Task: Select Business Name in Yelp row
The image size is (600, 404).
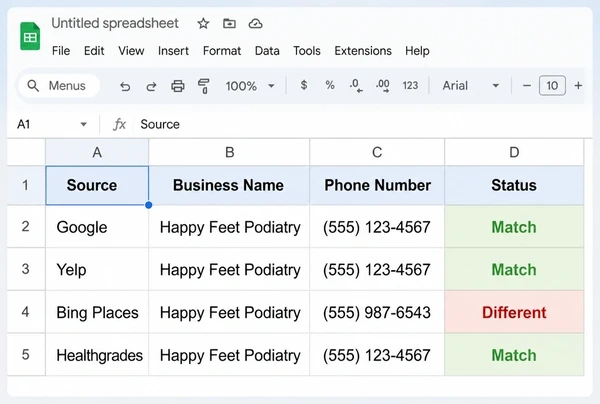Action: pos(229,269)
